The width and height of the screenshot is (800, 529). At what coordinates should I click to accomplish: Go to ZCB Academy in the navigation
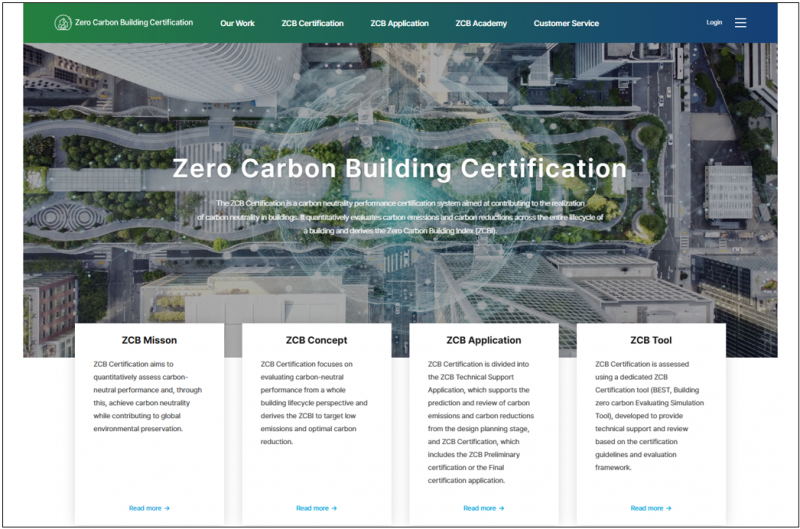pos(481,23)
